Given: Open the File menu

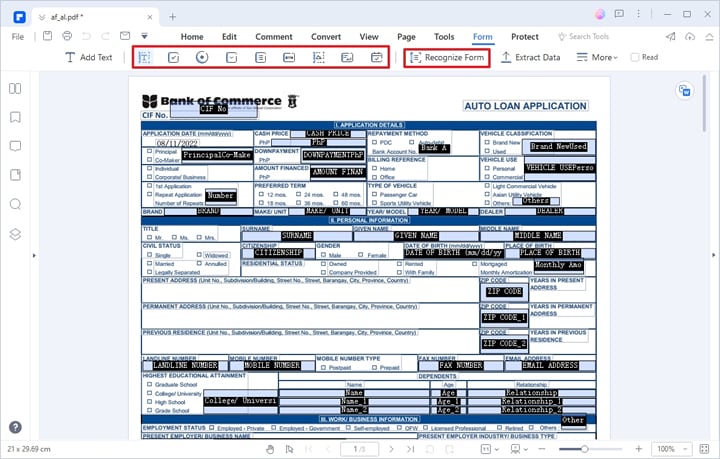Looking at the screenshot, I should pos(17,37).
